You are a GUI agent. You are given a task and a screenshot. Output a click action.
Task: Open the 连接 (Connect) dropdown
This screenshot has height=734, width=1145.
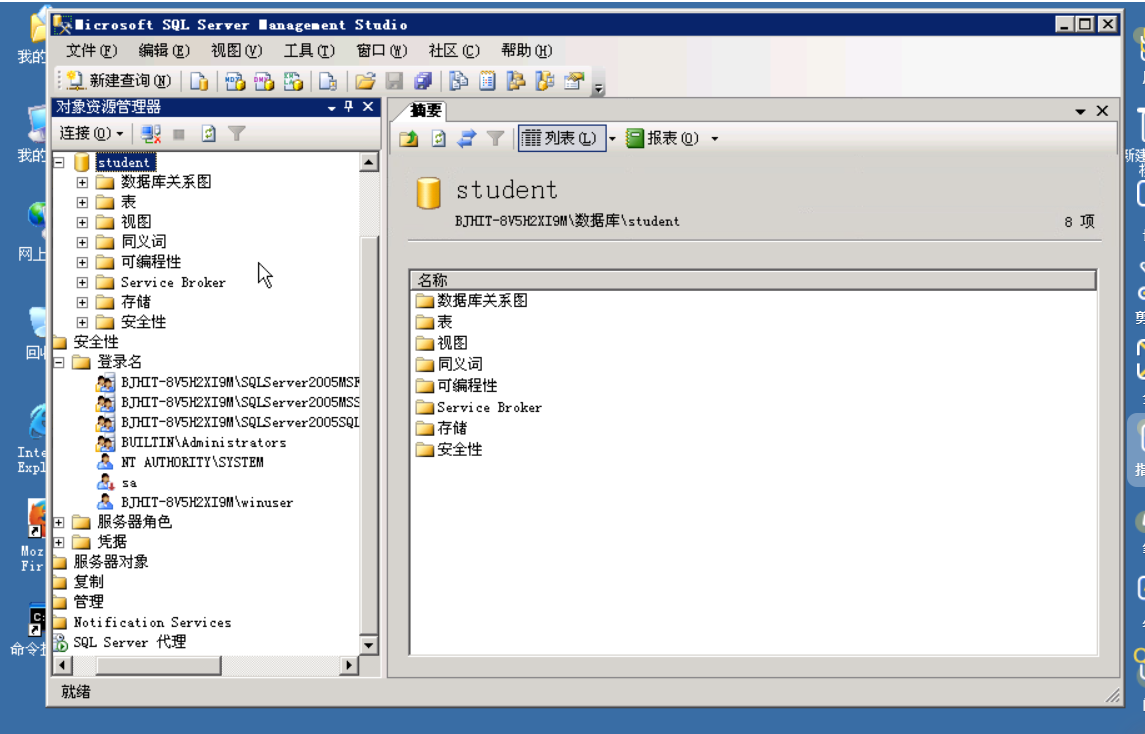click(91, 134)
